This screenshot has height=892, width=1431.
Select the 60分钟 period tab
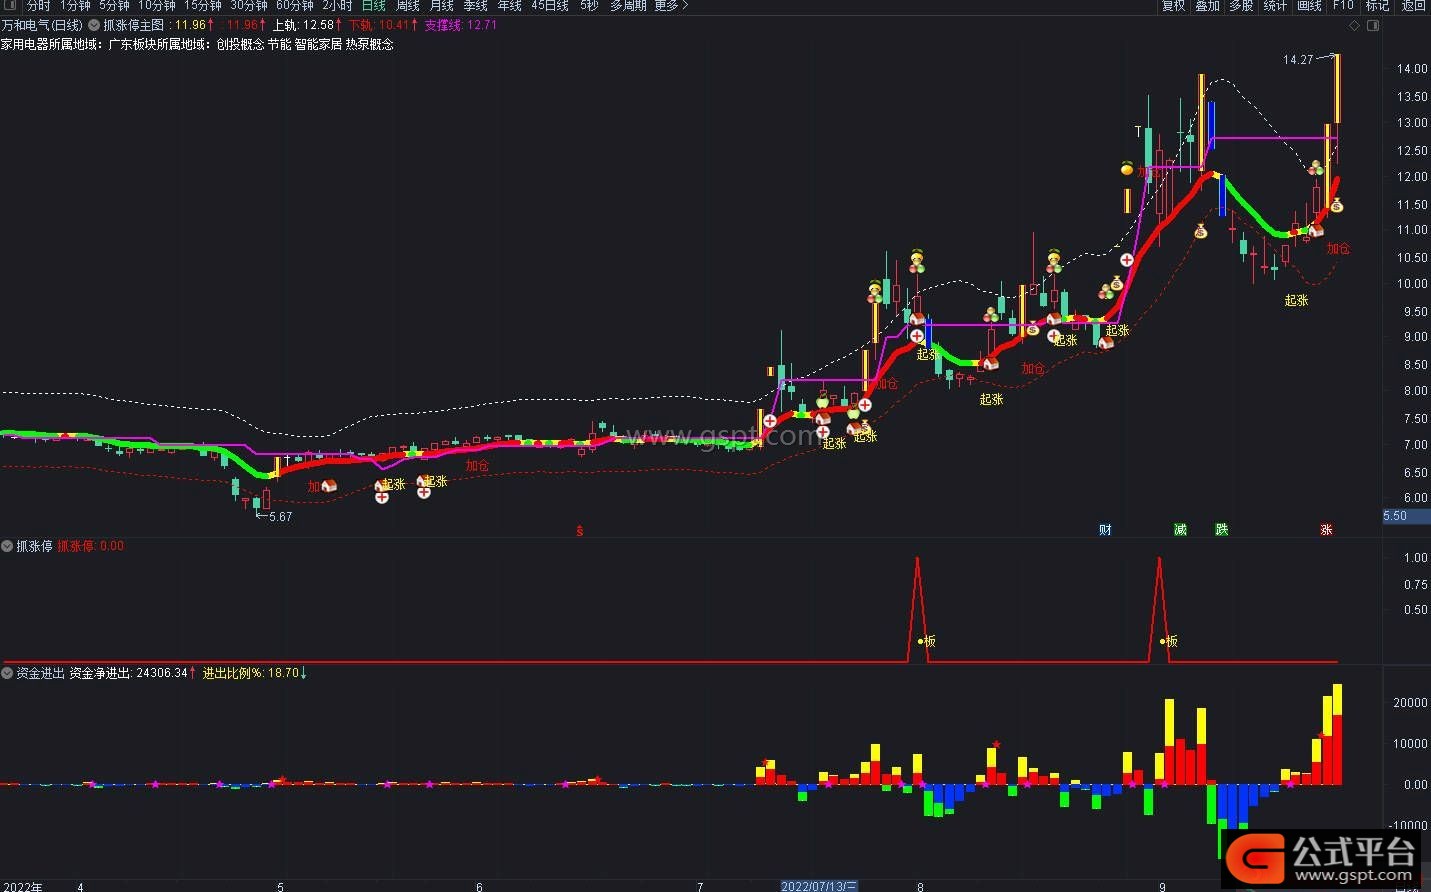tap(295, 5)
